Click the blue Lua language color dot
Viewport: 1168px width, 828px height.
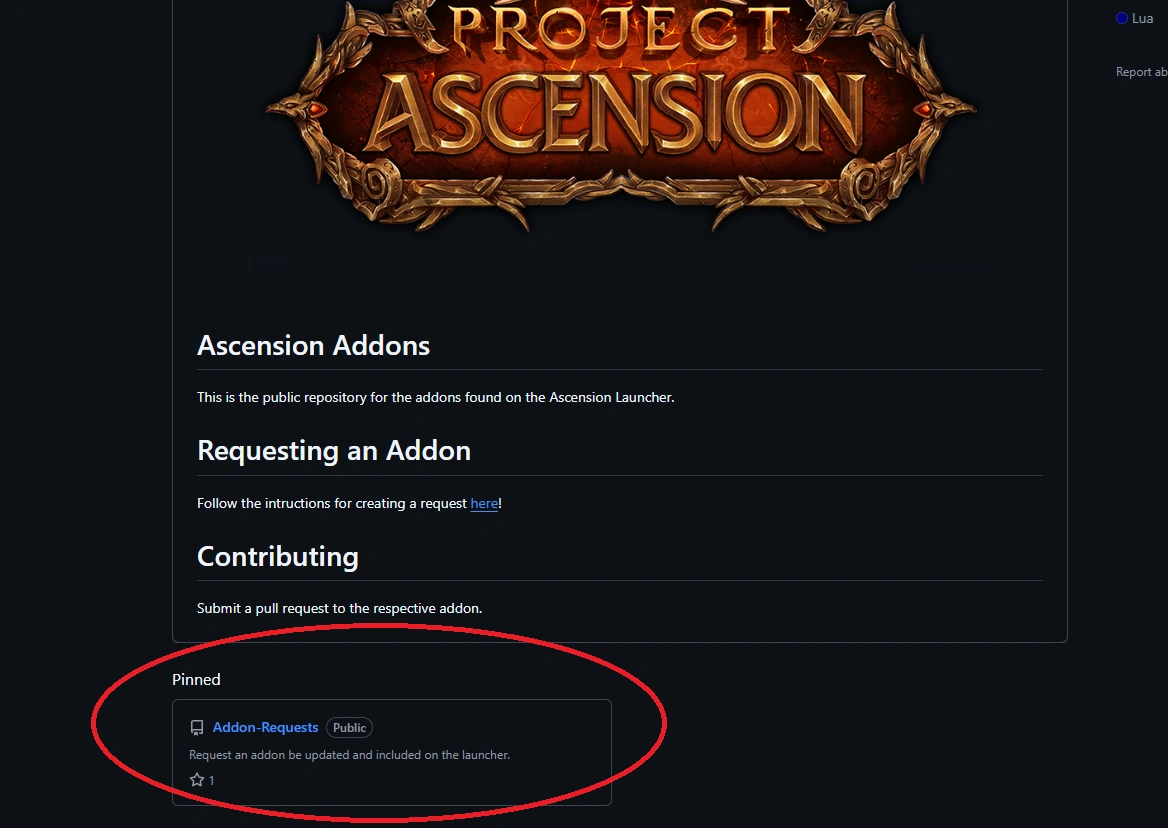1122,18
